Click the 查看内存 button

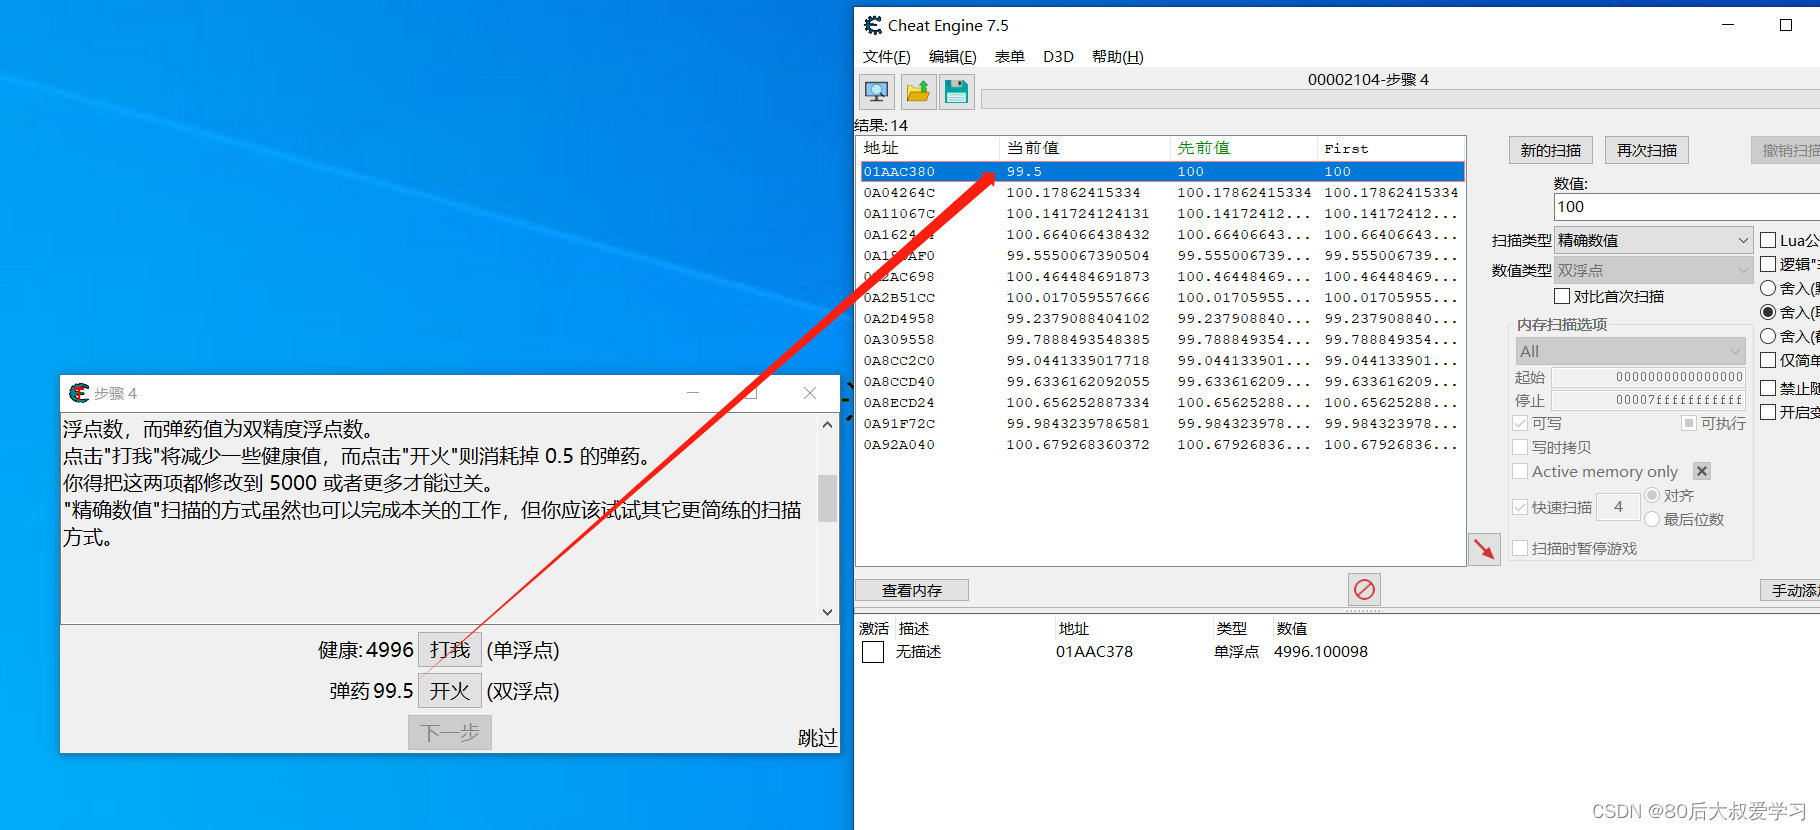912,590
